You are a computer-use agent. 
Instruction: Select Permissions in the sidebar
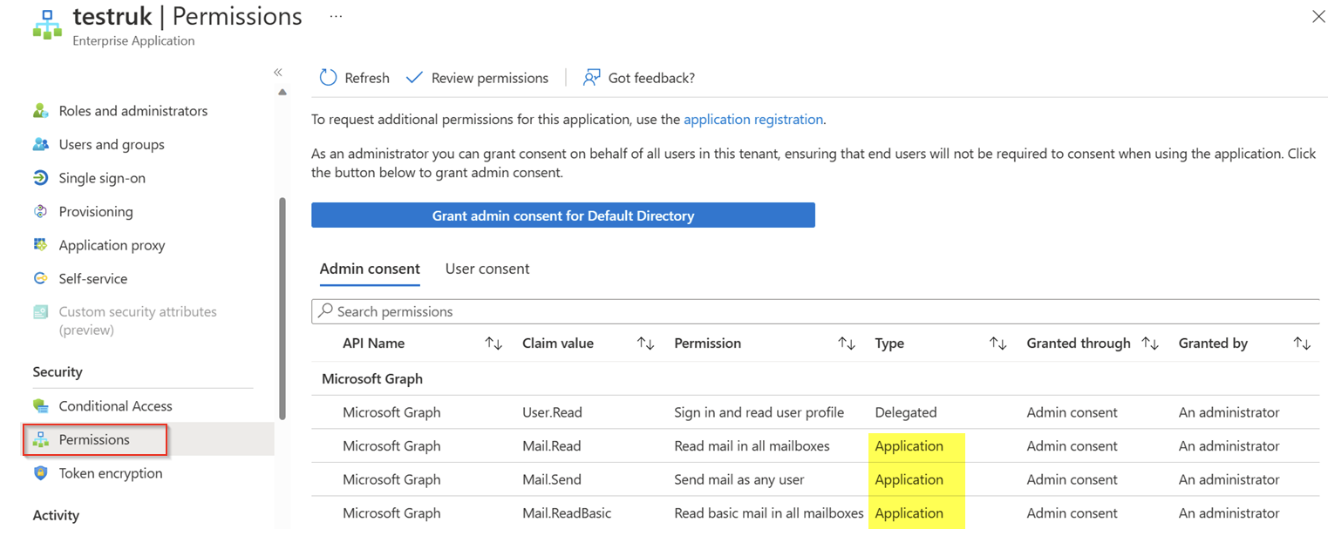pyautogui.click(x=94, y=440)
